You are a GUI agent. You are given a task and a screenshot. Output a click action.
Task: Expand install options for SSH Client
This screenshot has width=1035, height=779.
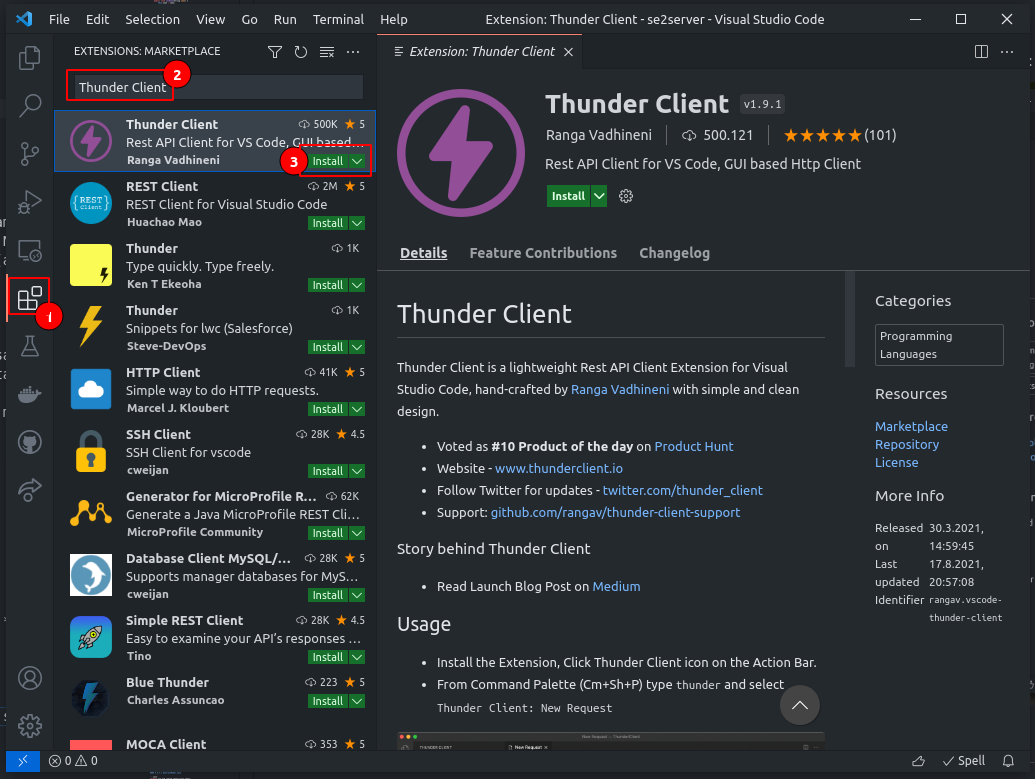pyautogui.click(x=357, y=471)
